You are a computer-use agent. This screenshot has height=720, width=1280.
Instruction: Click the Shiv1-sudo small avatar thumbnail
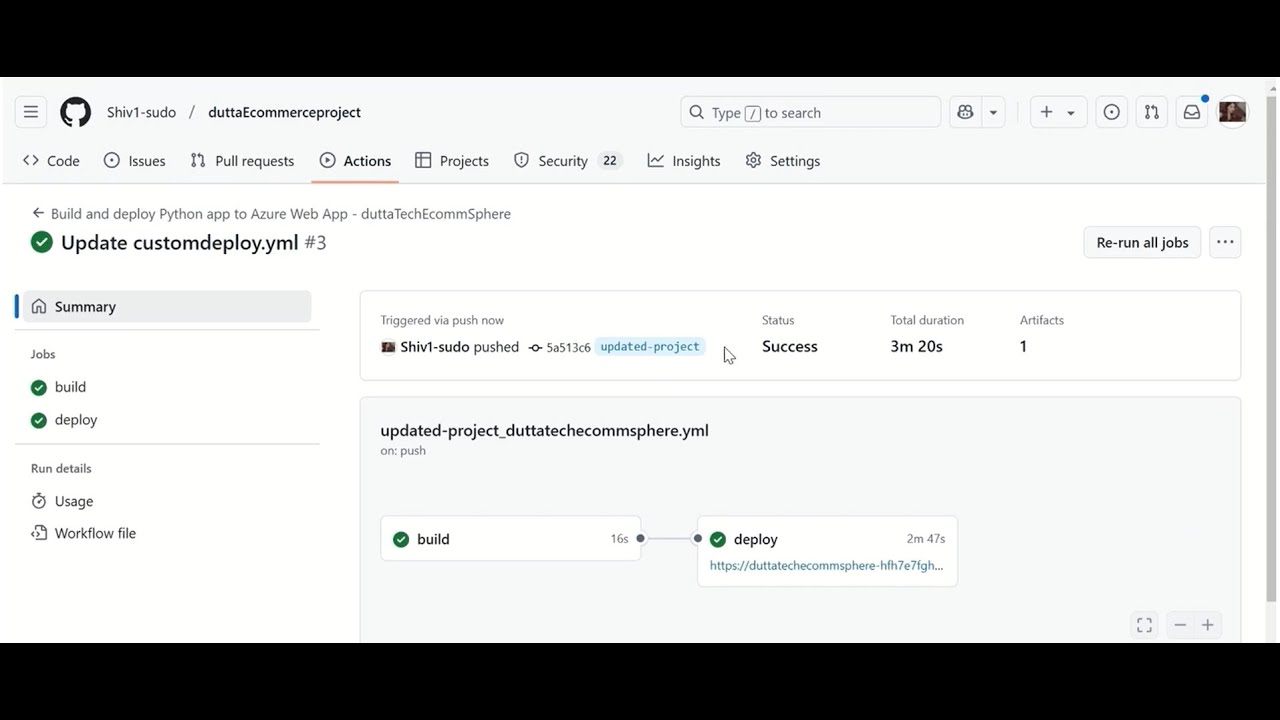coord(388,347)
